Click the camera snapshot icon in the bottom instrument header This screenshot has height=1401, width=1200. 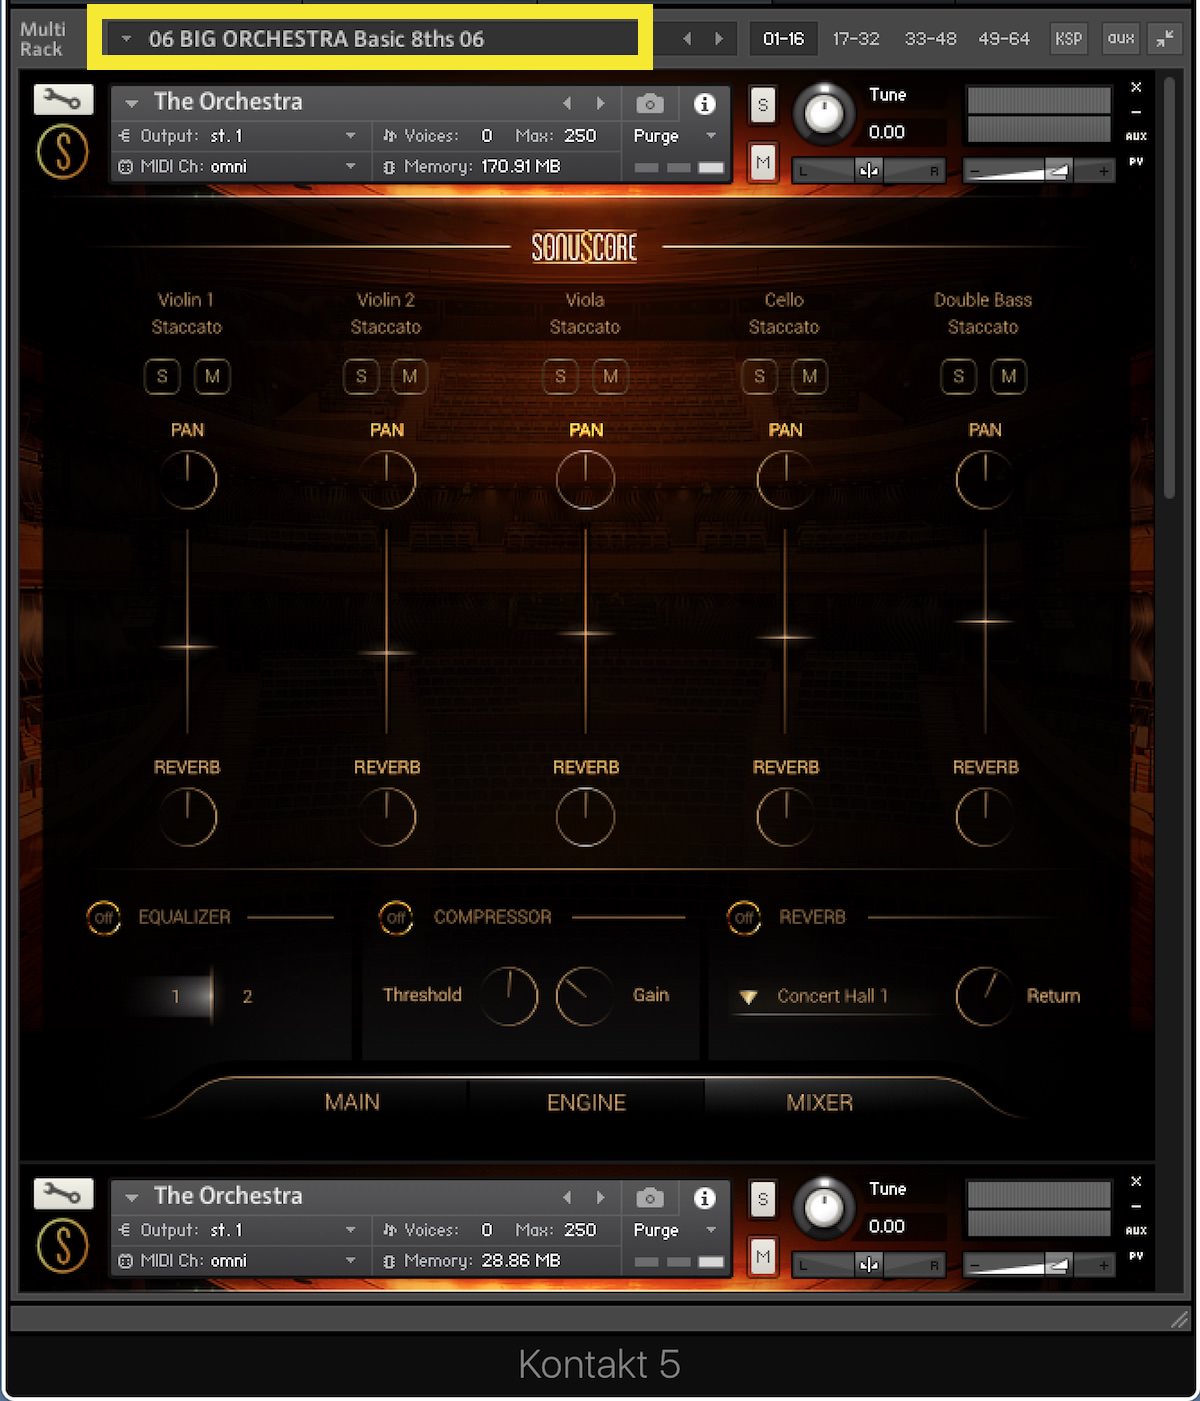coord(650,1197)
